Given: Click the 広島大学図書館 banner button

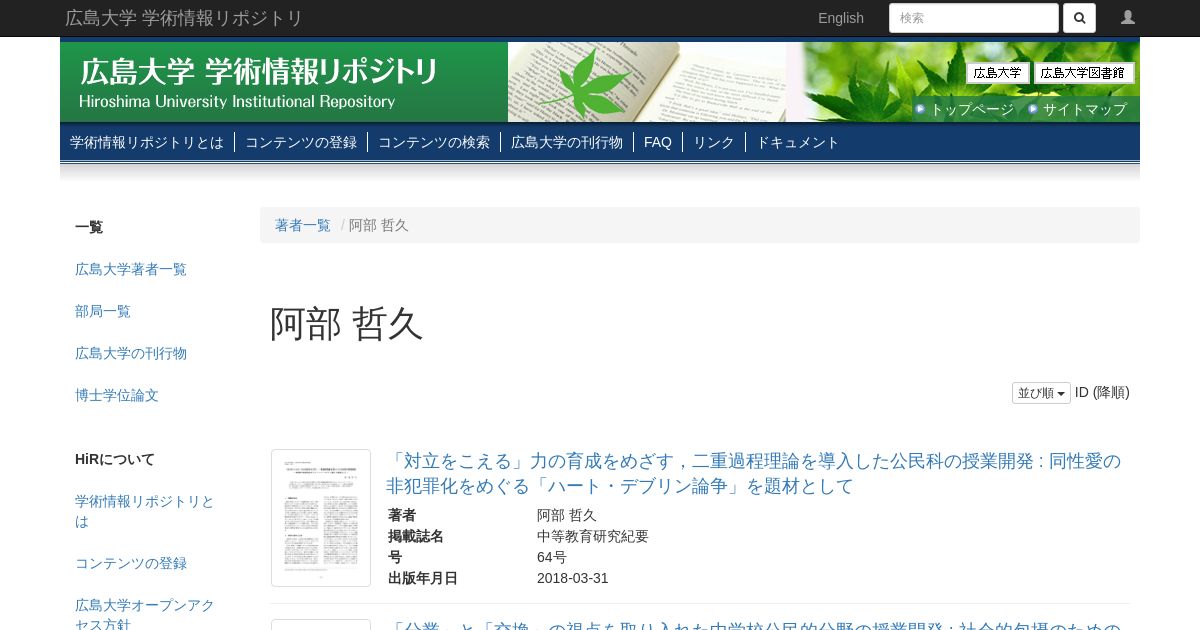Looking at the screenshot, I should pos(1084,73).
